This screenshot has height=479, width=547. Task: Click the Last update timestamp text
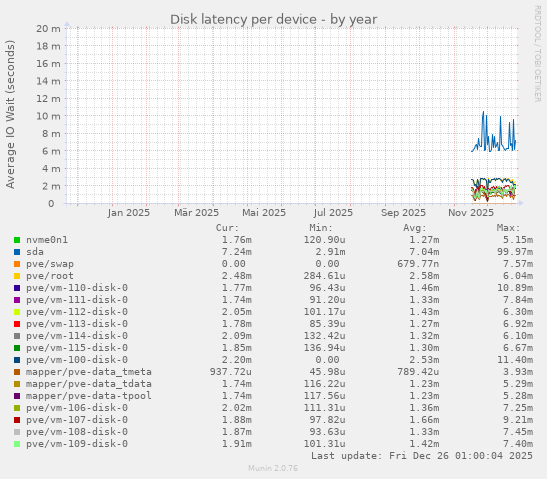point(422,456)
